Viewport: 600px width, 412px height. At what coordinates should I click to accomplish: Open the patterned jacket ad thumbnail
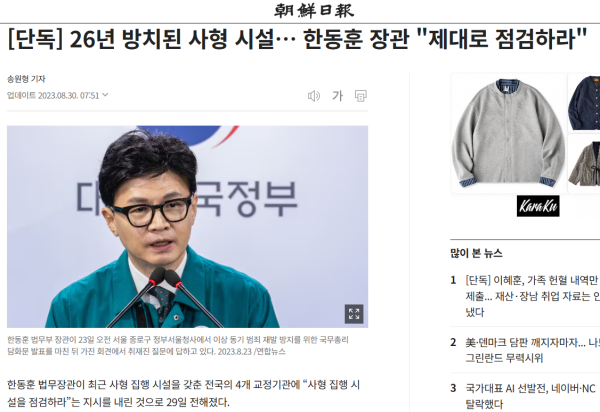584,163
